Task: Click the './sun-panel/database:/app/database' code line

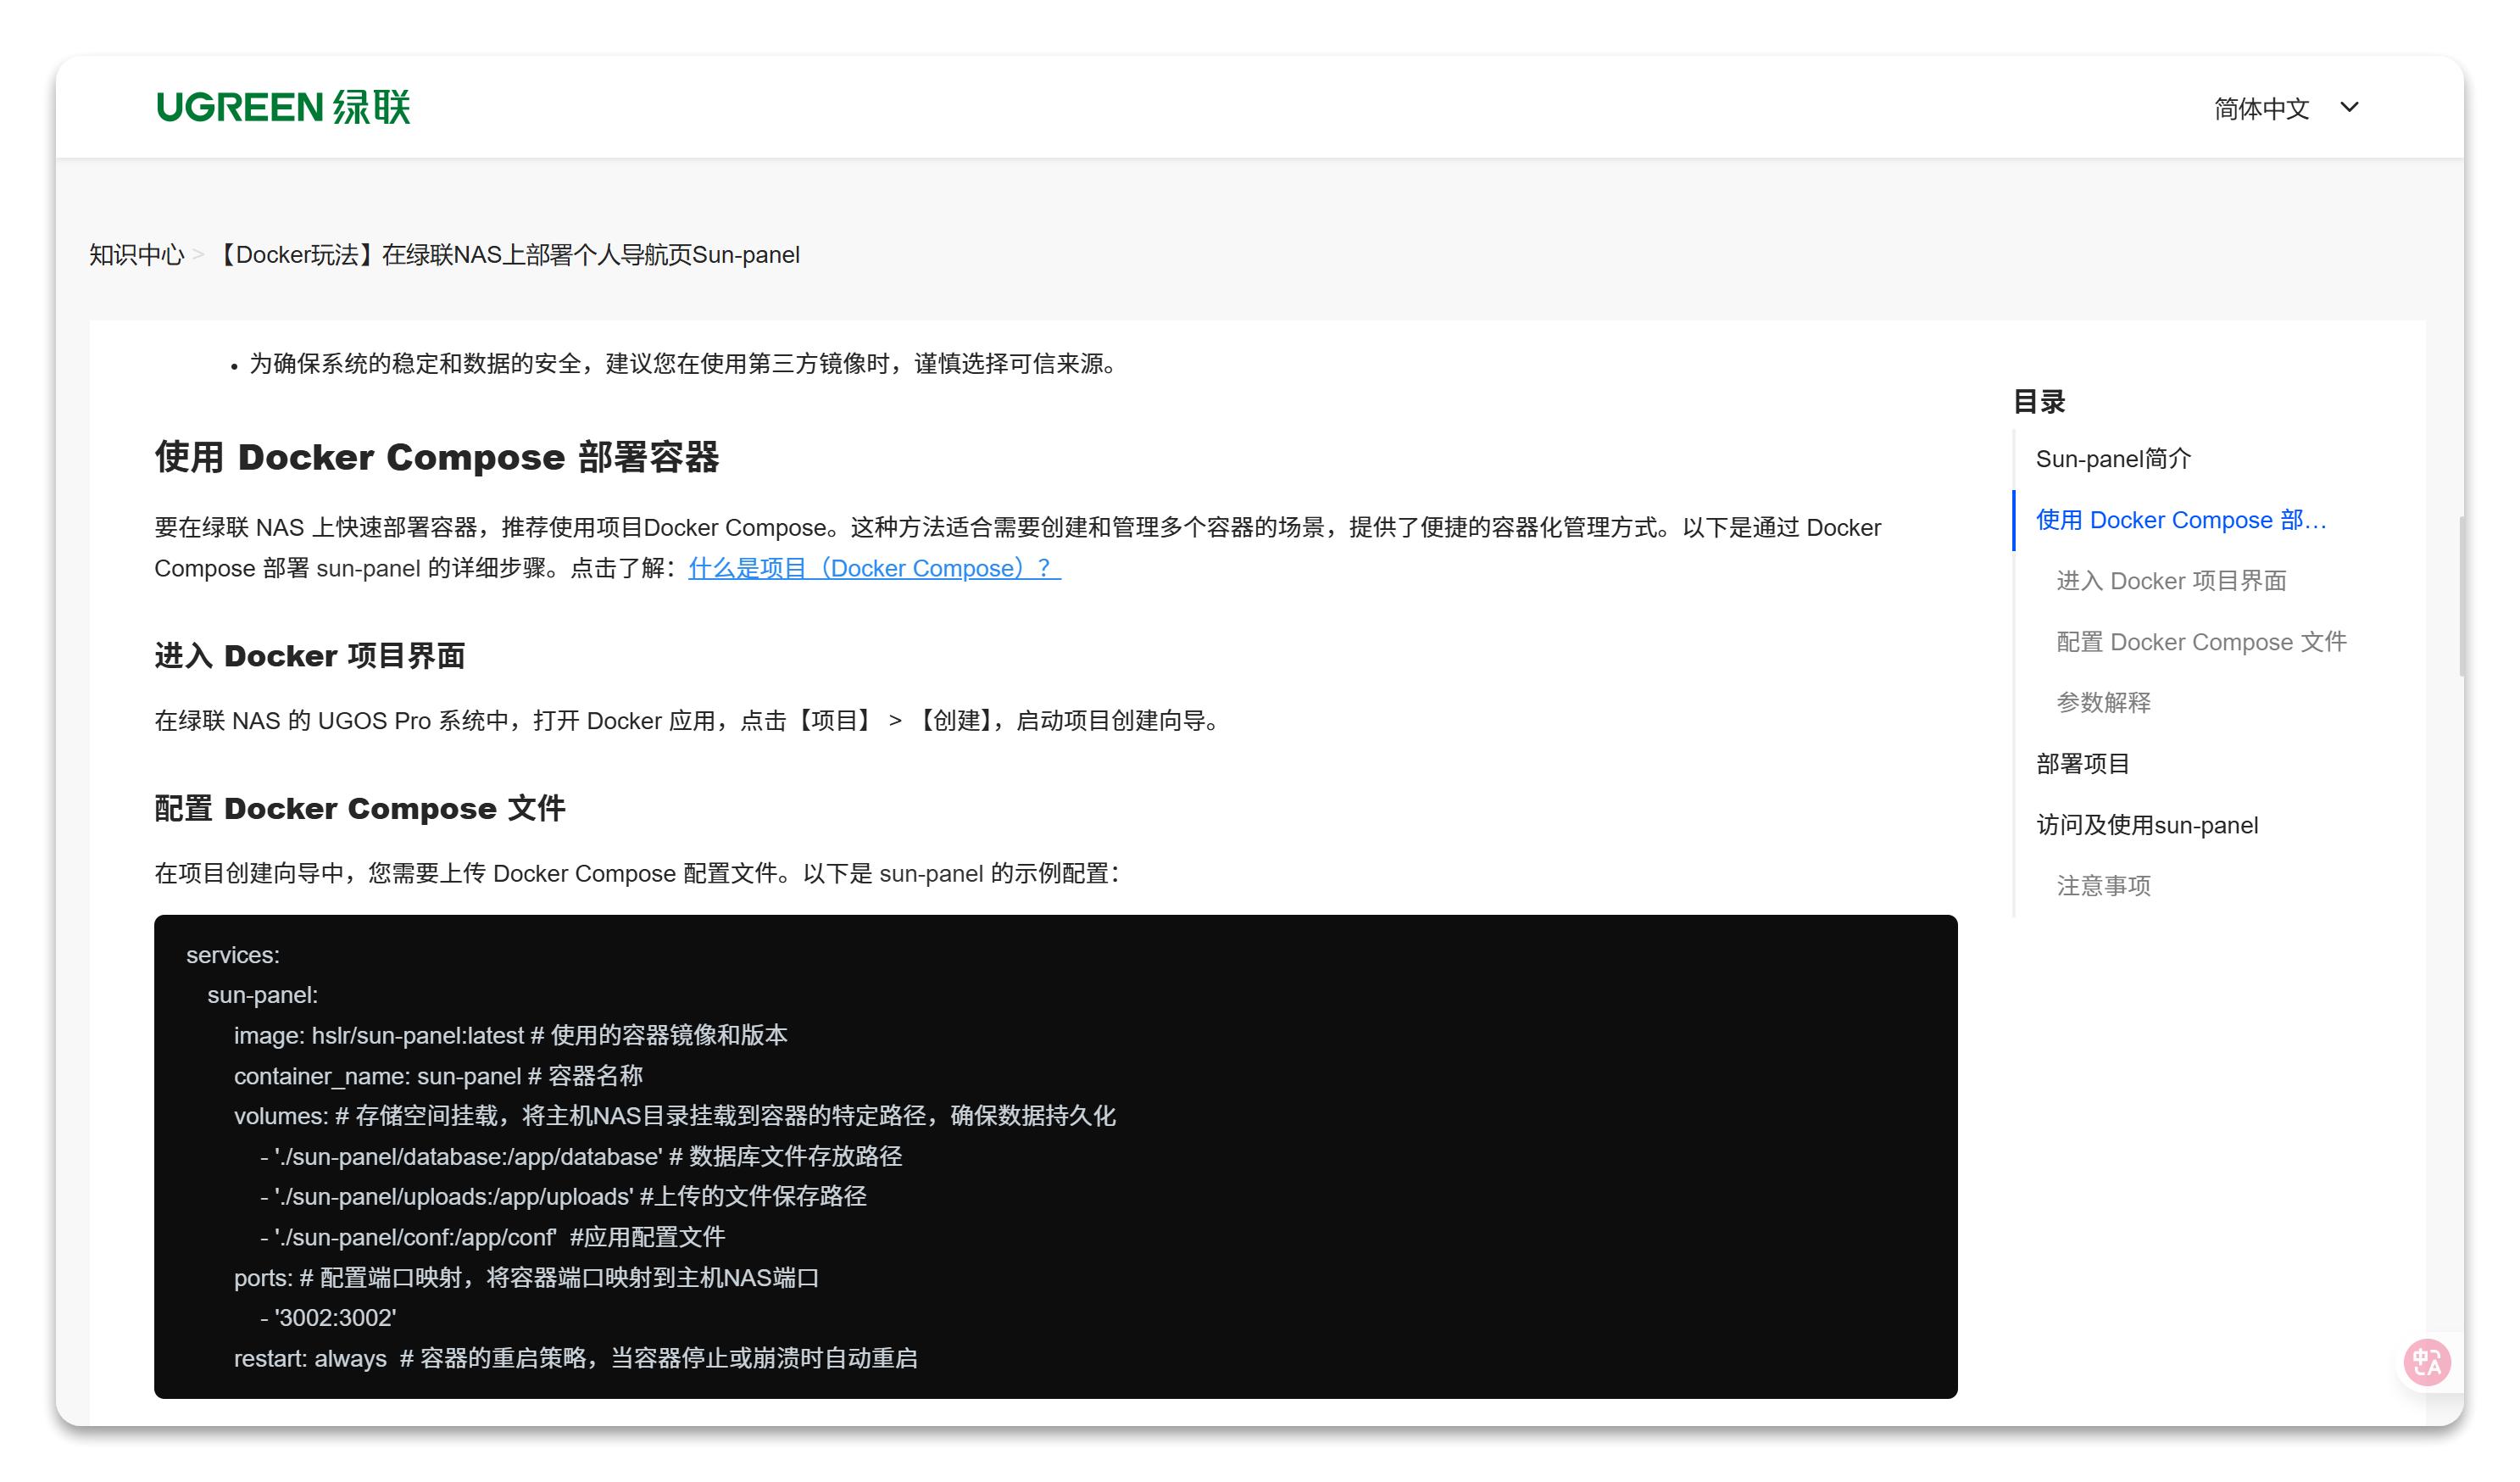Action: click(581, 1157)
